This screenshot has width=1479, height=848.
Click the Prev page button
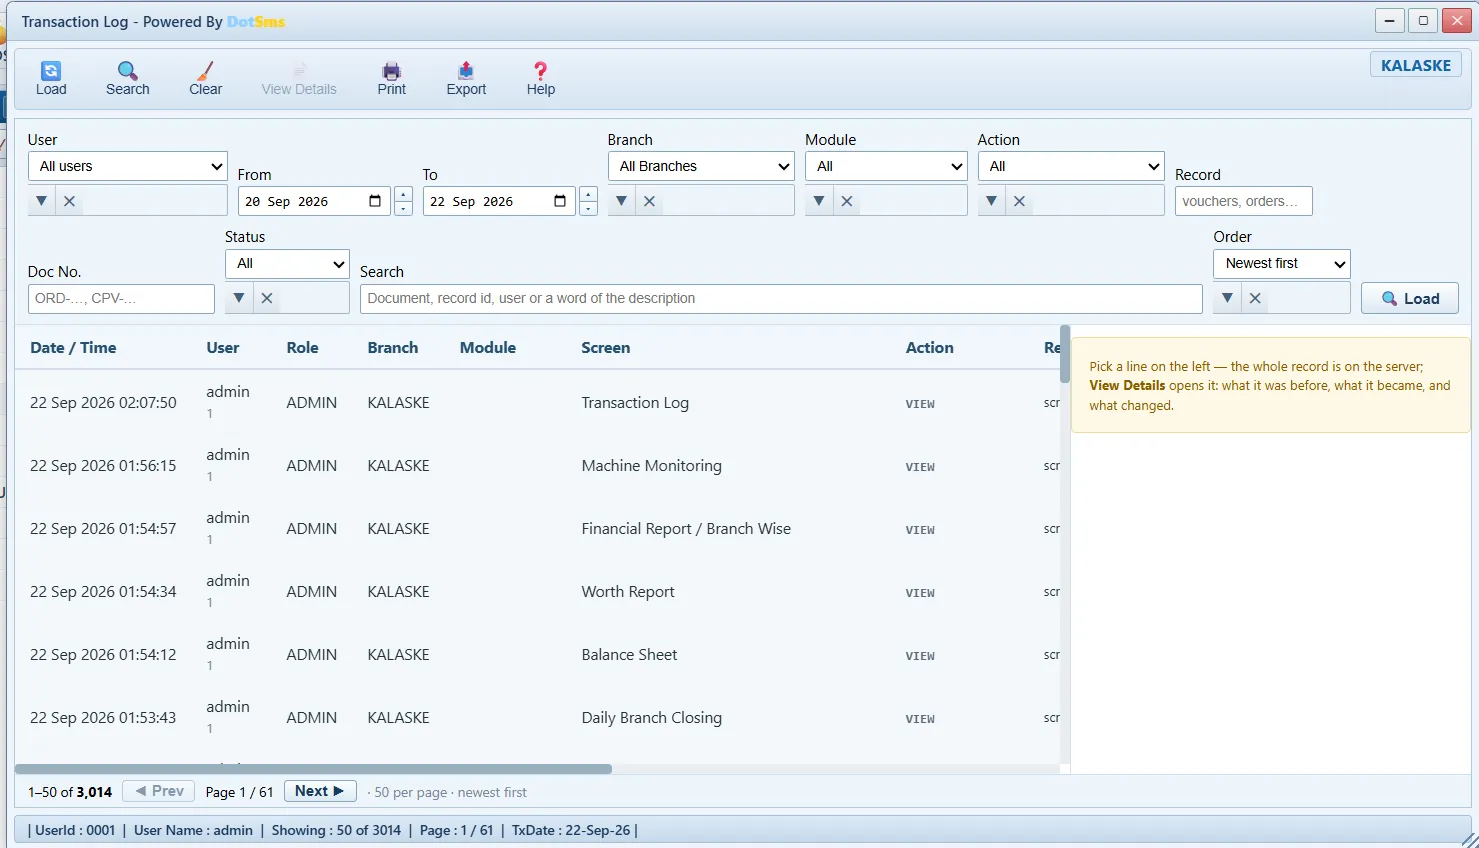[x=159, y=791]
